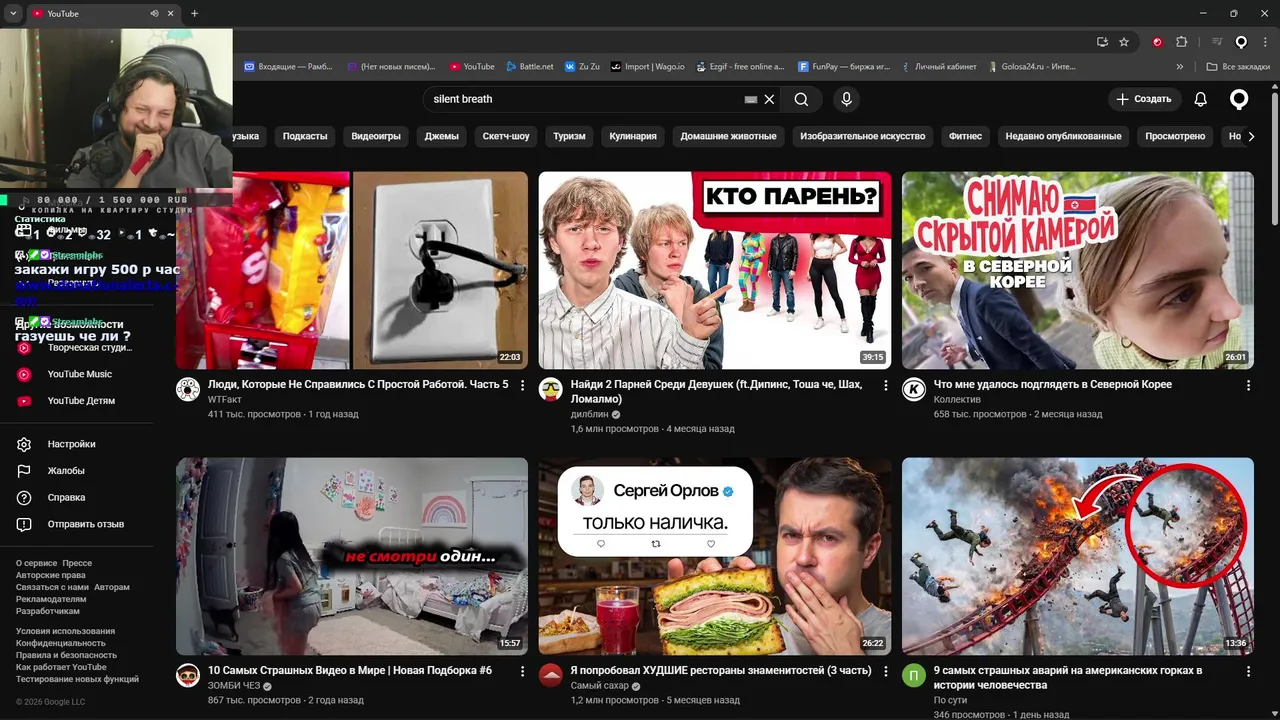
Task: Open options menu for Люди, Которые Не Справились video
Action: point(522,385)
